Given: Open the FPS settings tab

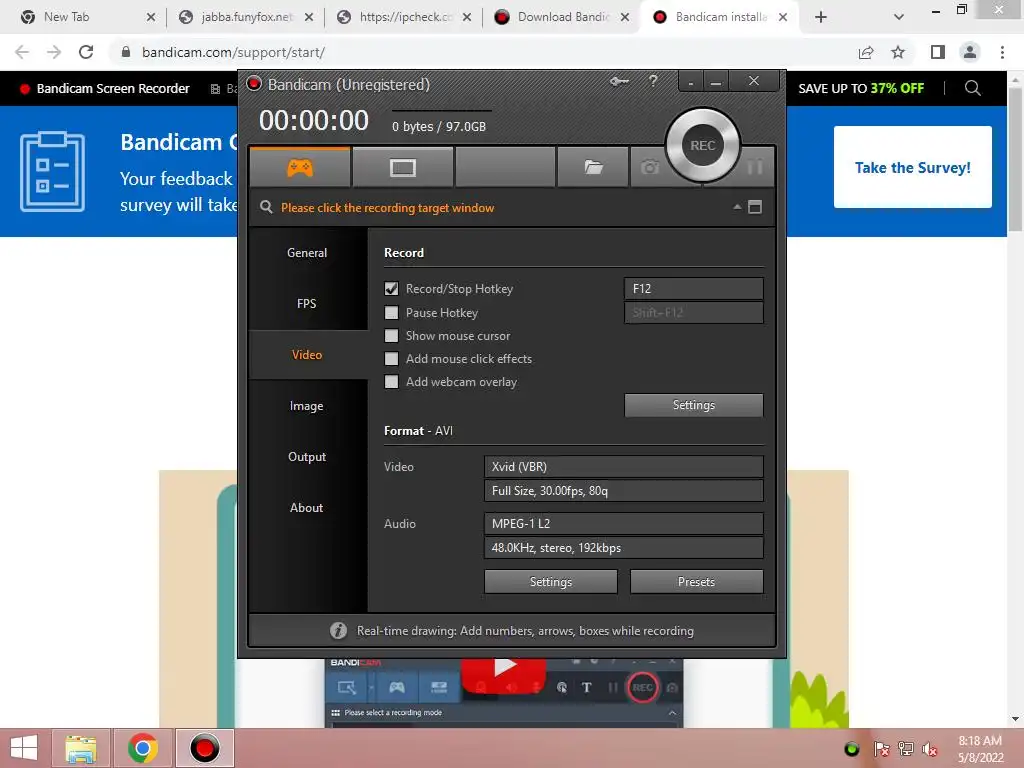Looking at the screenshot, I should pos(307,304).
